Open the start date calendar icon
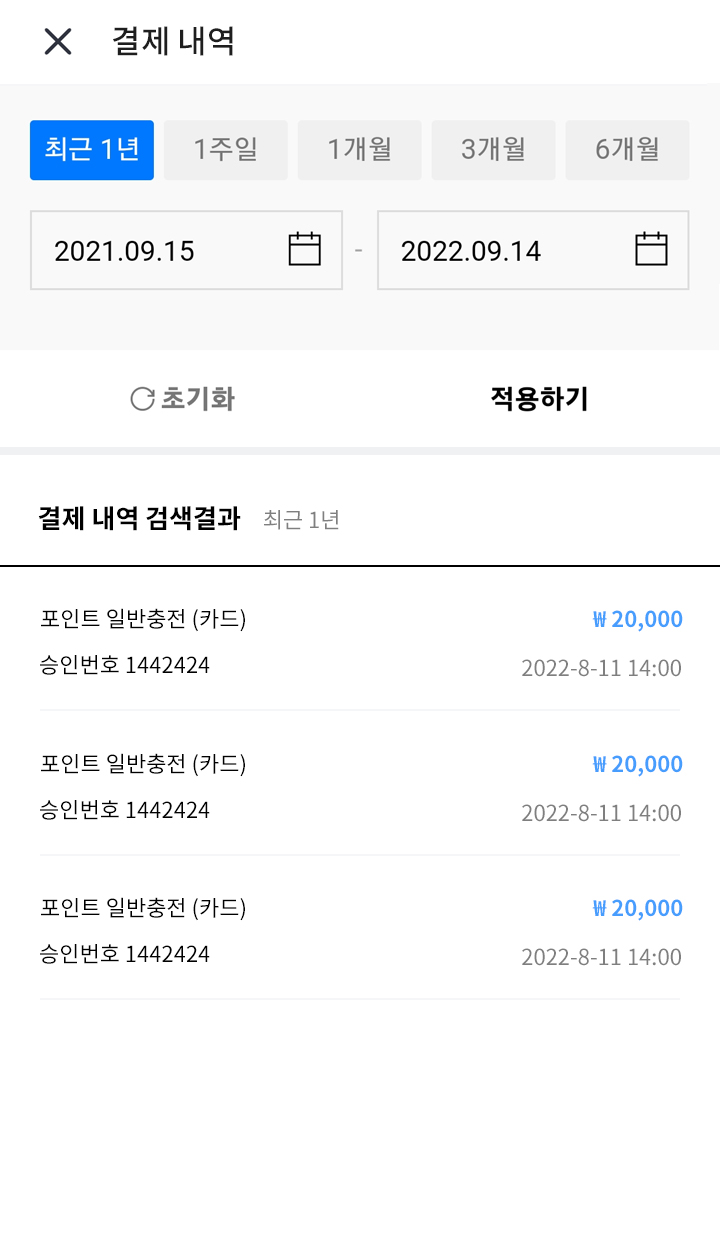 304,249
